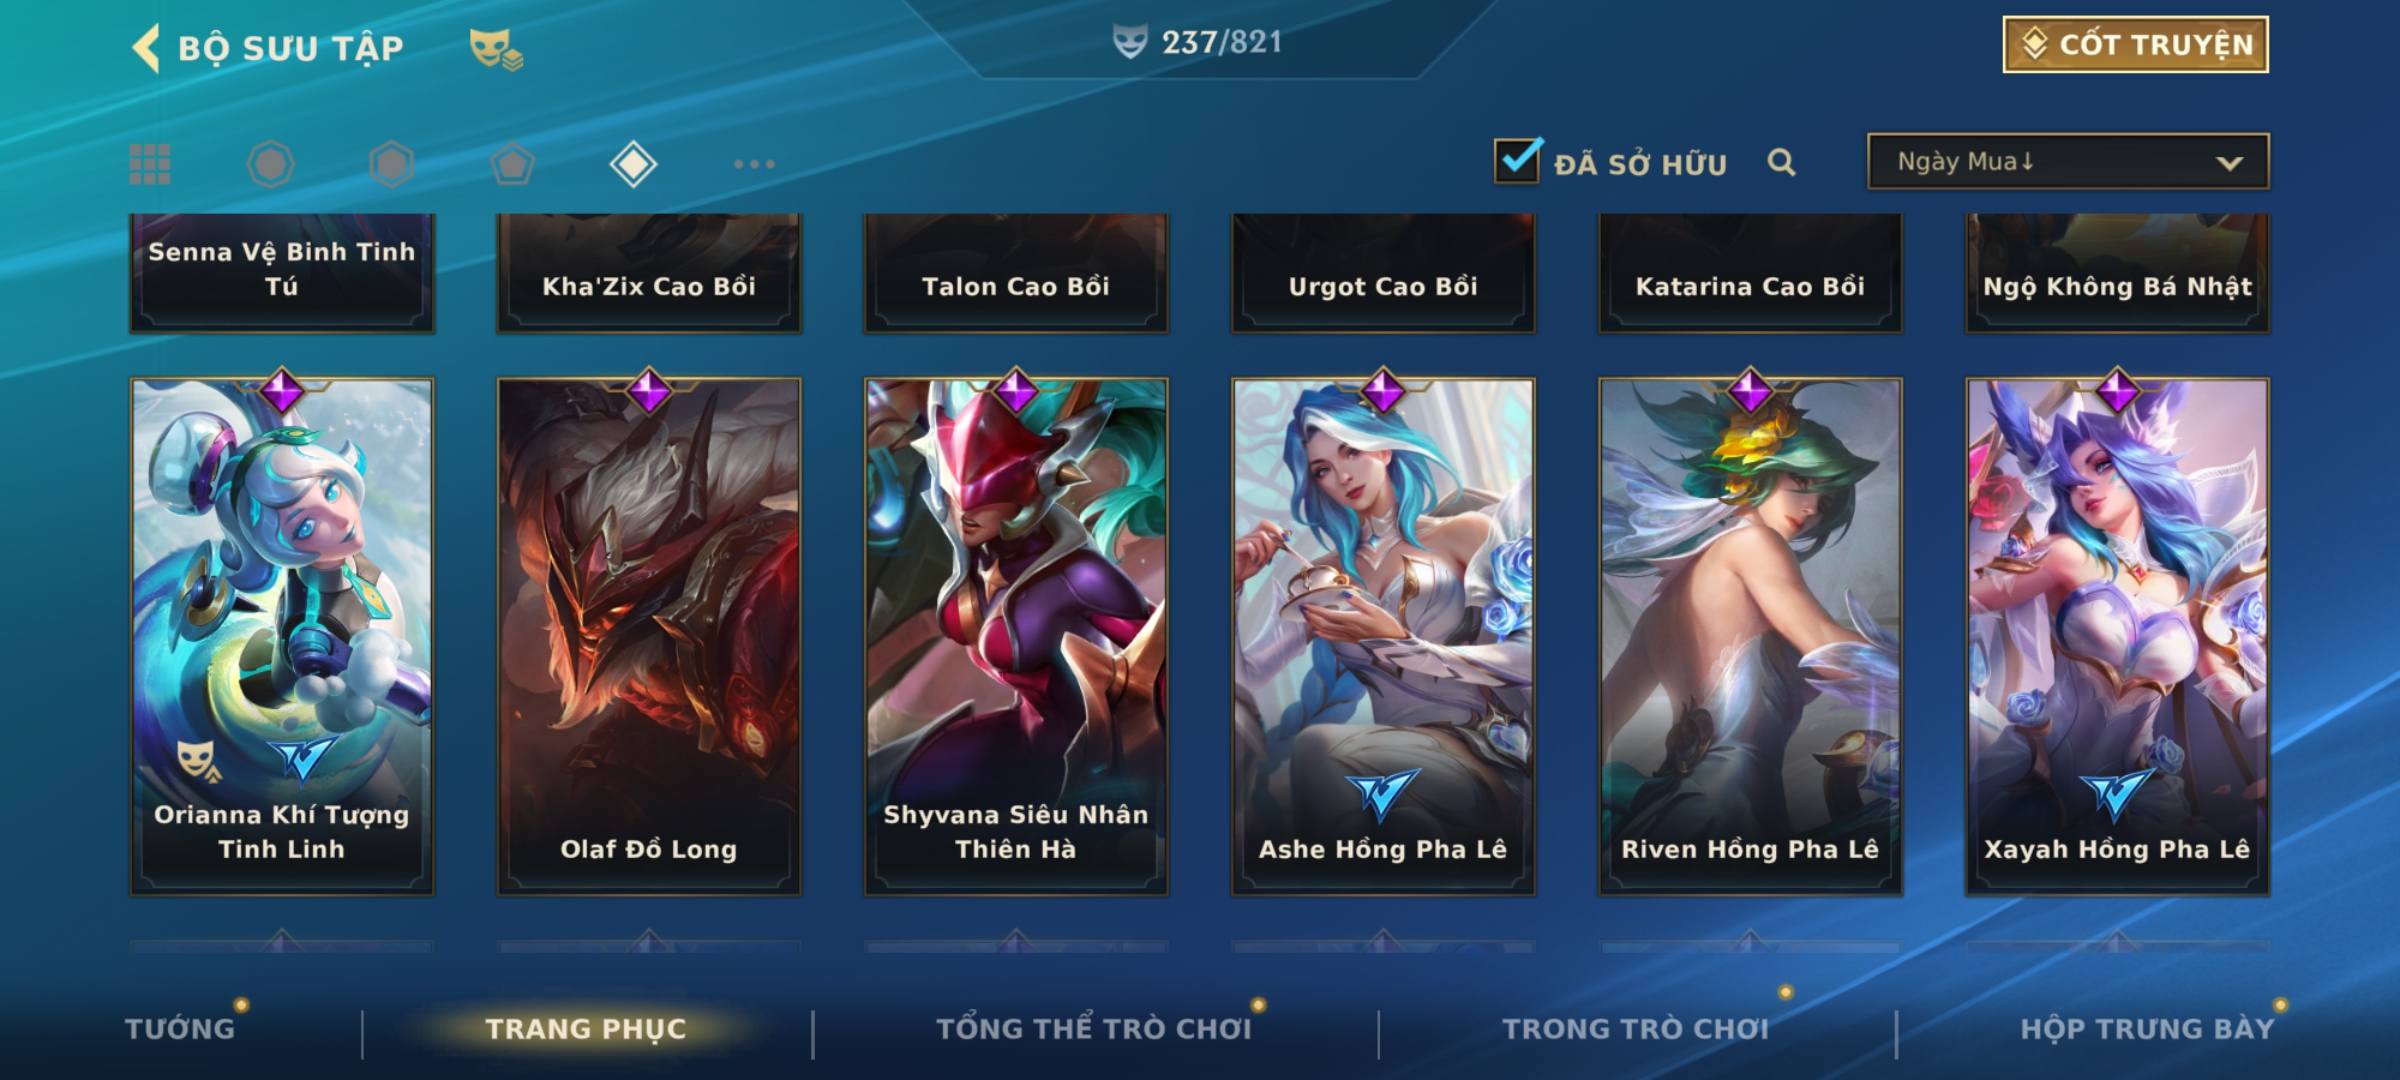Select the Ashe Hồng Pha Lê skin card
This screenshot has width=2400, height=1080.
click(x=1383, y=635)
